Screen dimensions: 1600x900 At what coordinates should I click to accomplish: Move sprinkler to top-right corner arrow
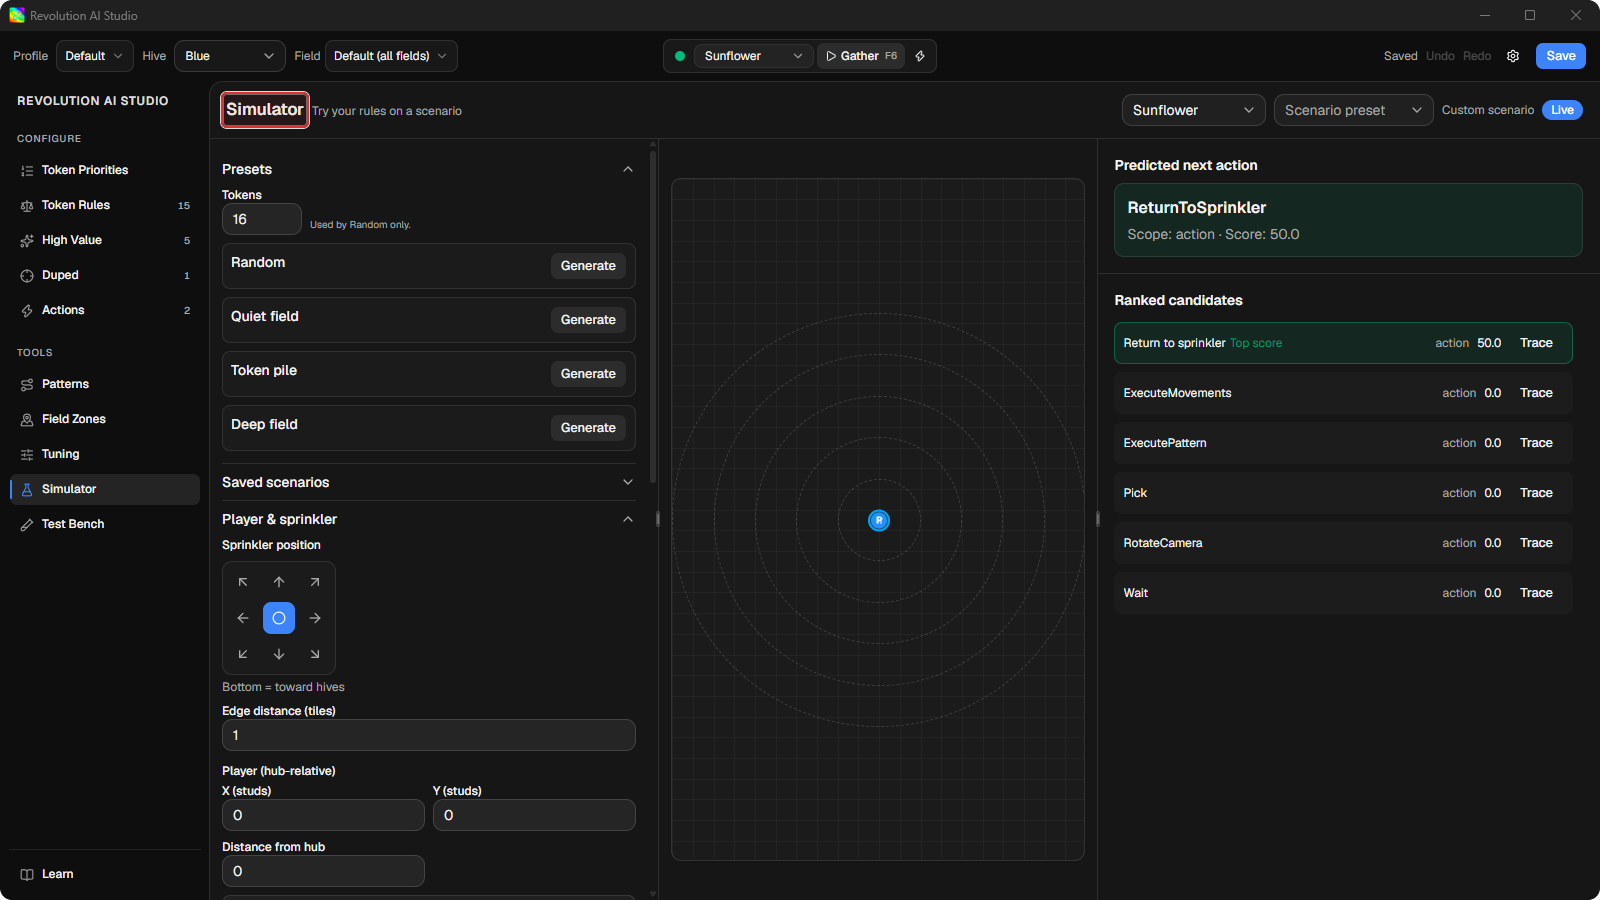tap(315, 582)
